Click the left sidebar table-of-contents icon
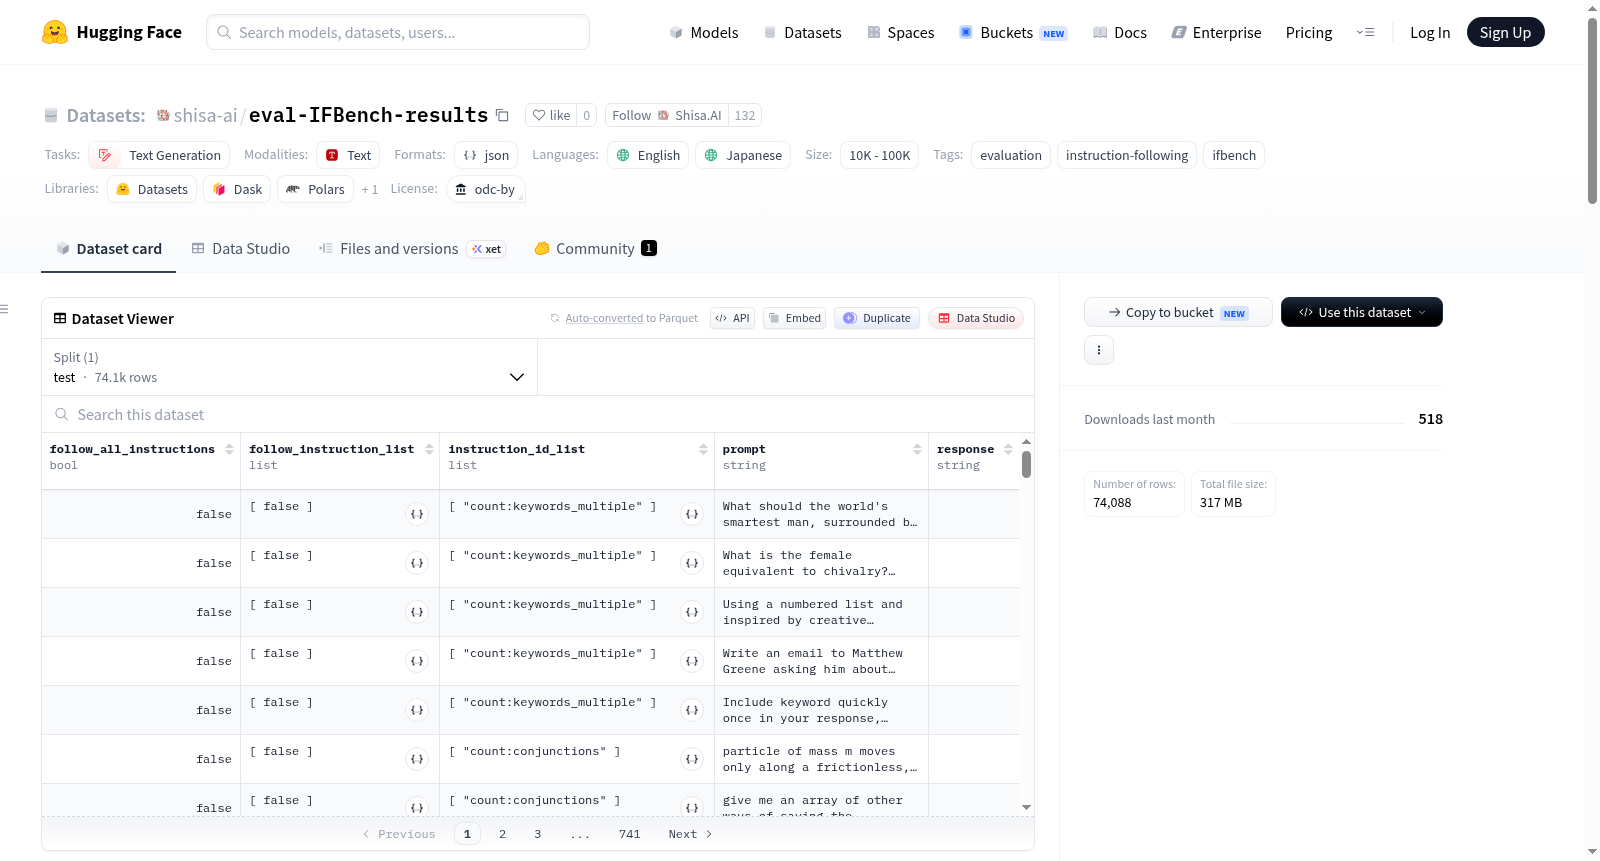 click(x=4, y=309)
